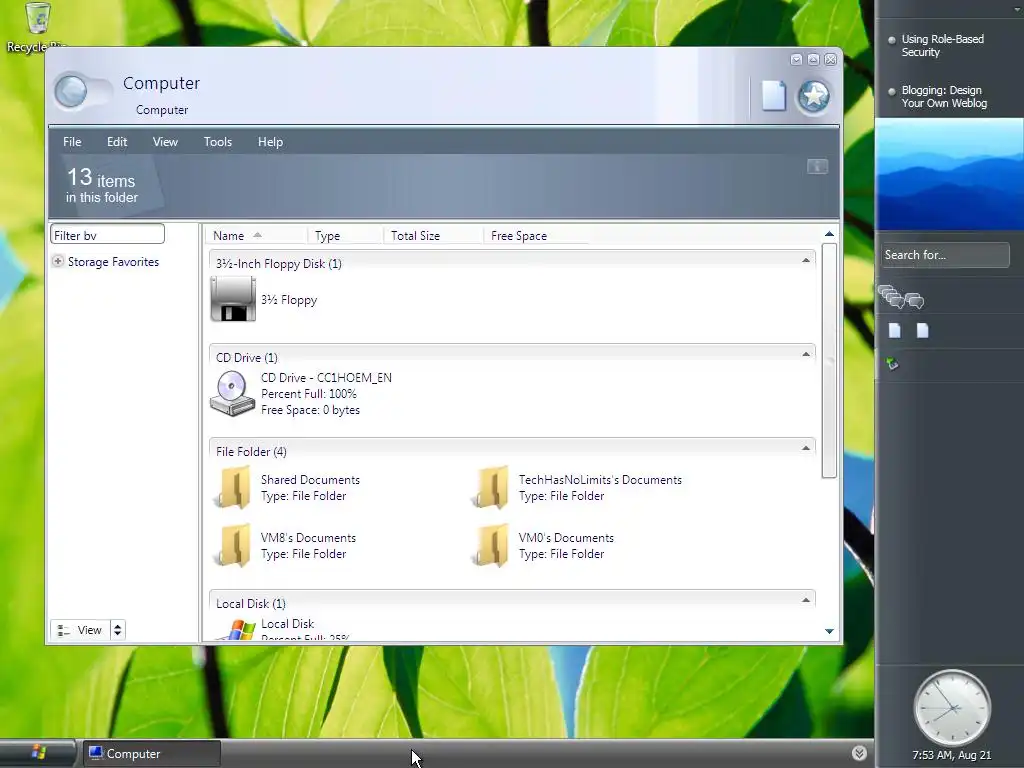Click the round chevron icon at taskbar right end

pos(859,753)
